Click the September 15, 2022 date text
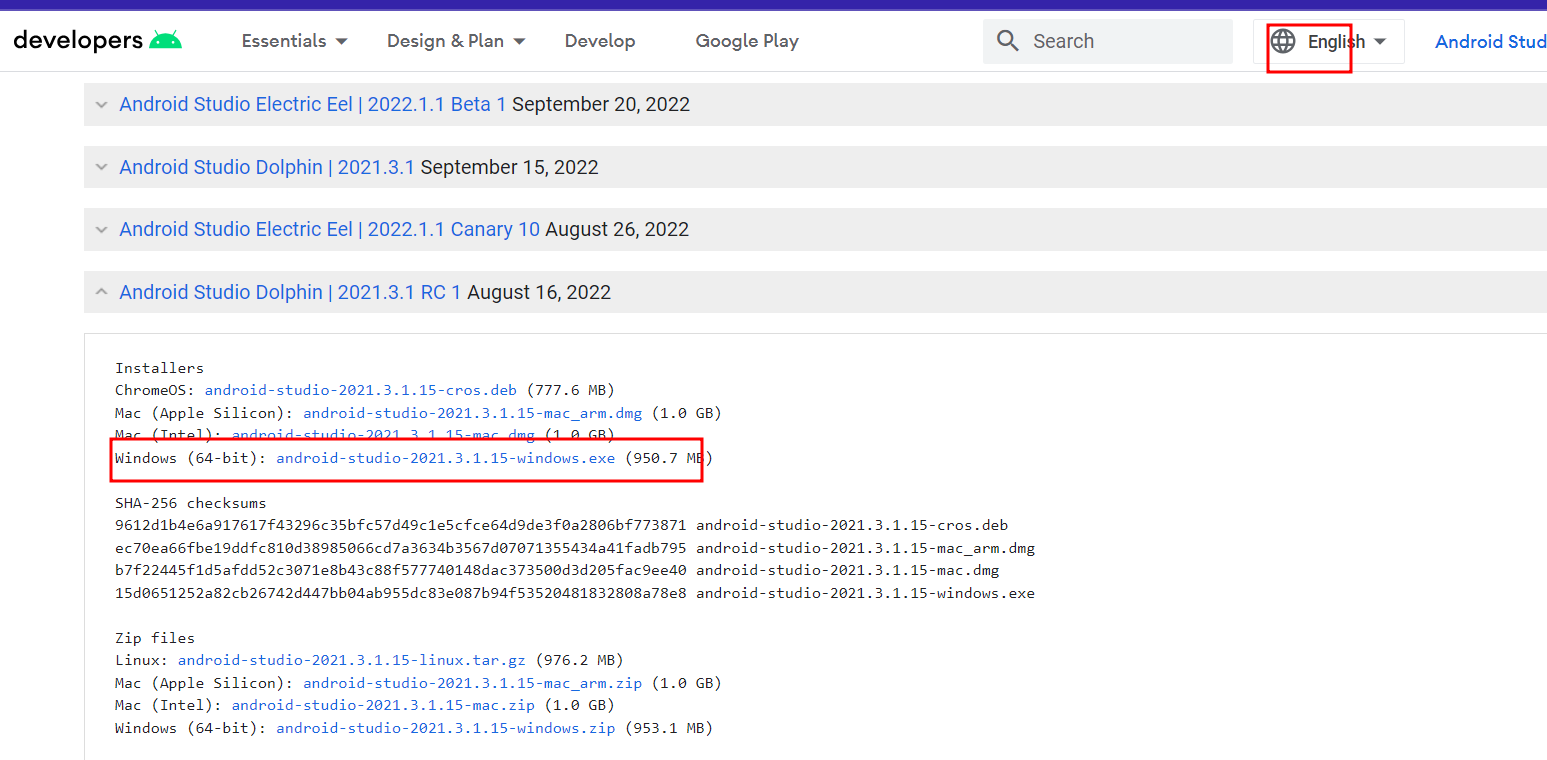 pyautogui.click(x=509, y=167)
